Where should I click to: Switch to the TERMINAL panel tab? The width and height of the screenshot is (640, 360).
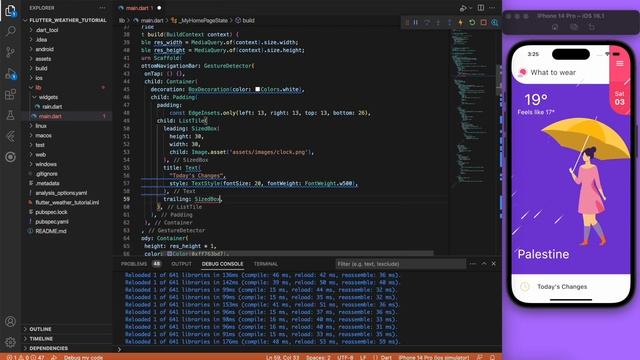[266, 264]
